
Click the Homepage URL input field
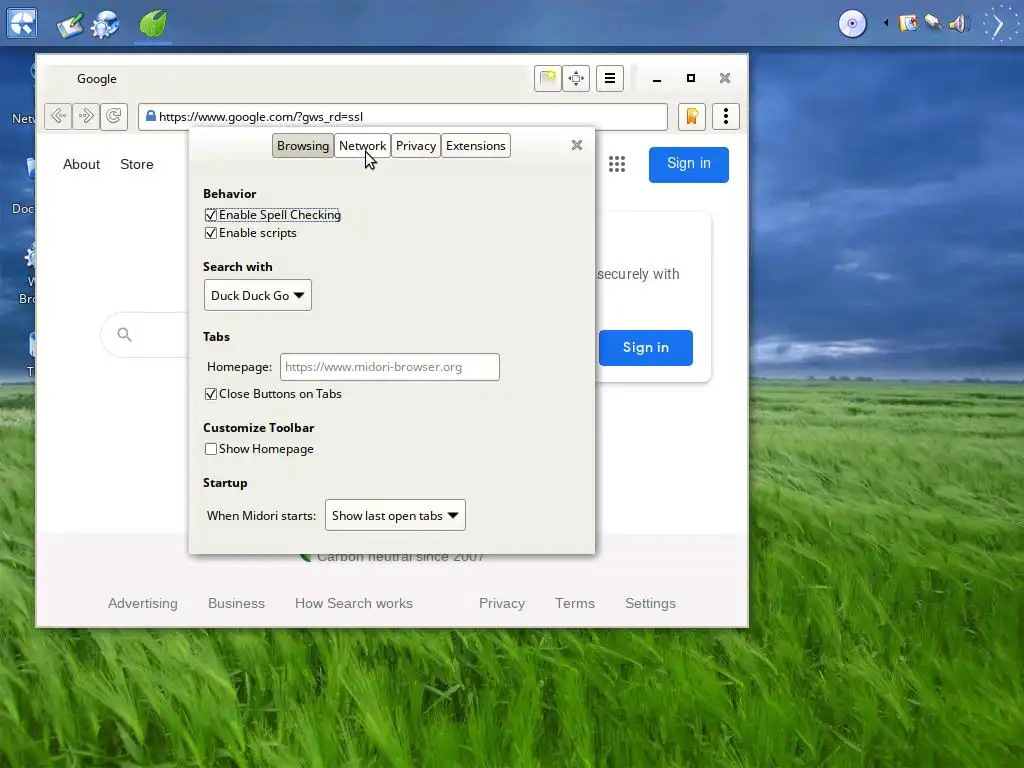click(x=390, y=367)
